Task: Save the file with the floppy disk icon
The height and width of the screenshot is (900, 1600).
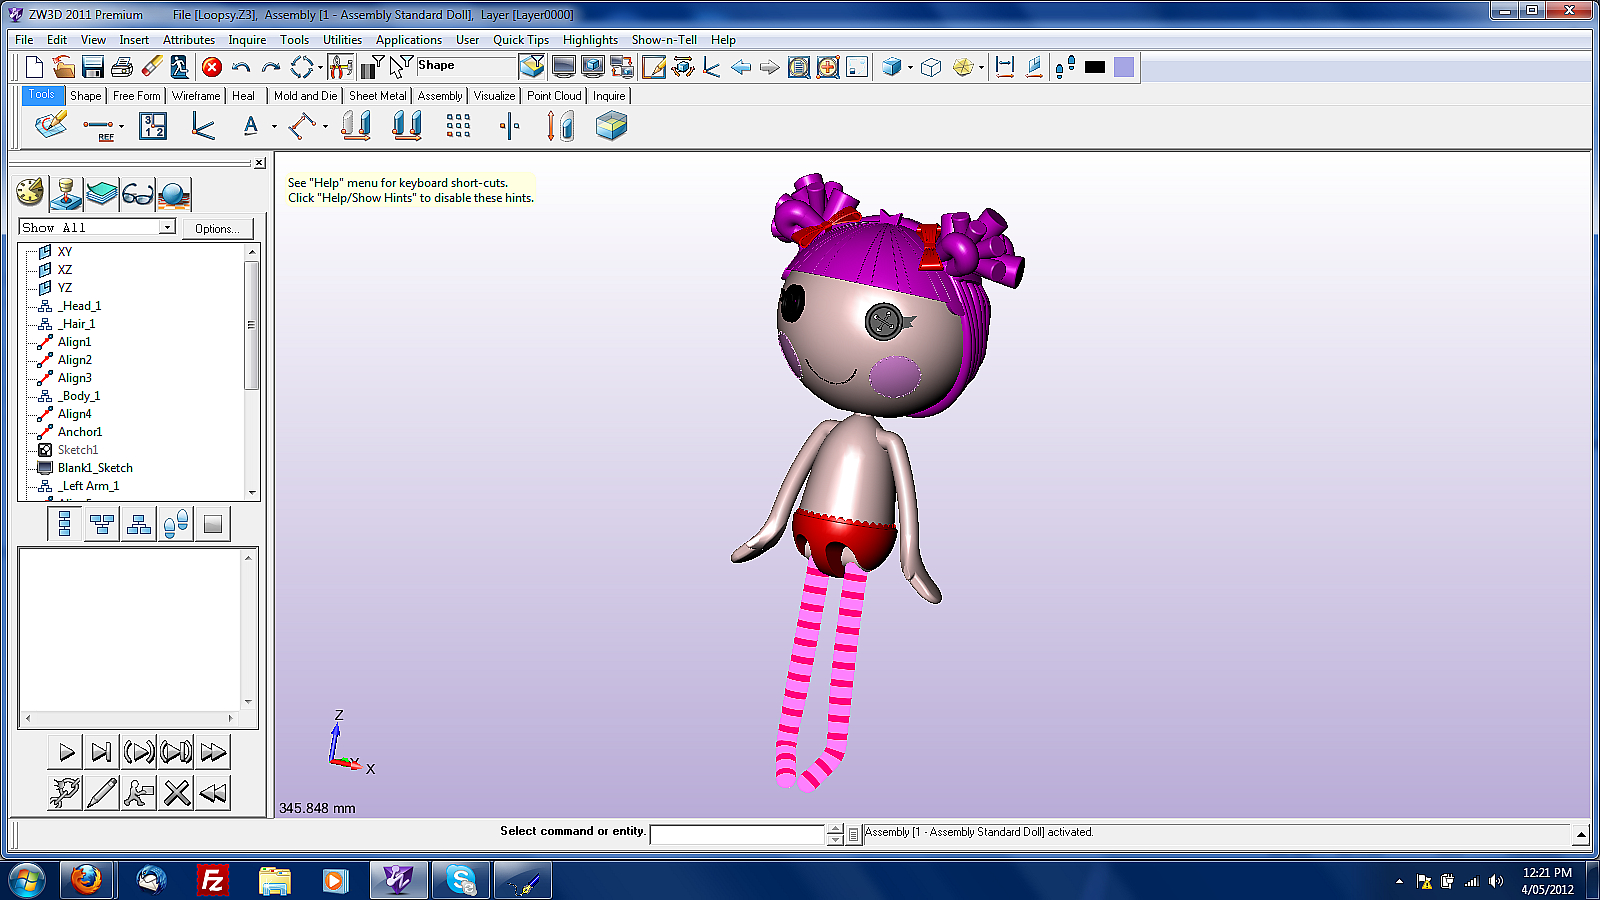Action: coord(93,67)
